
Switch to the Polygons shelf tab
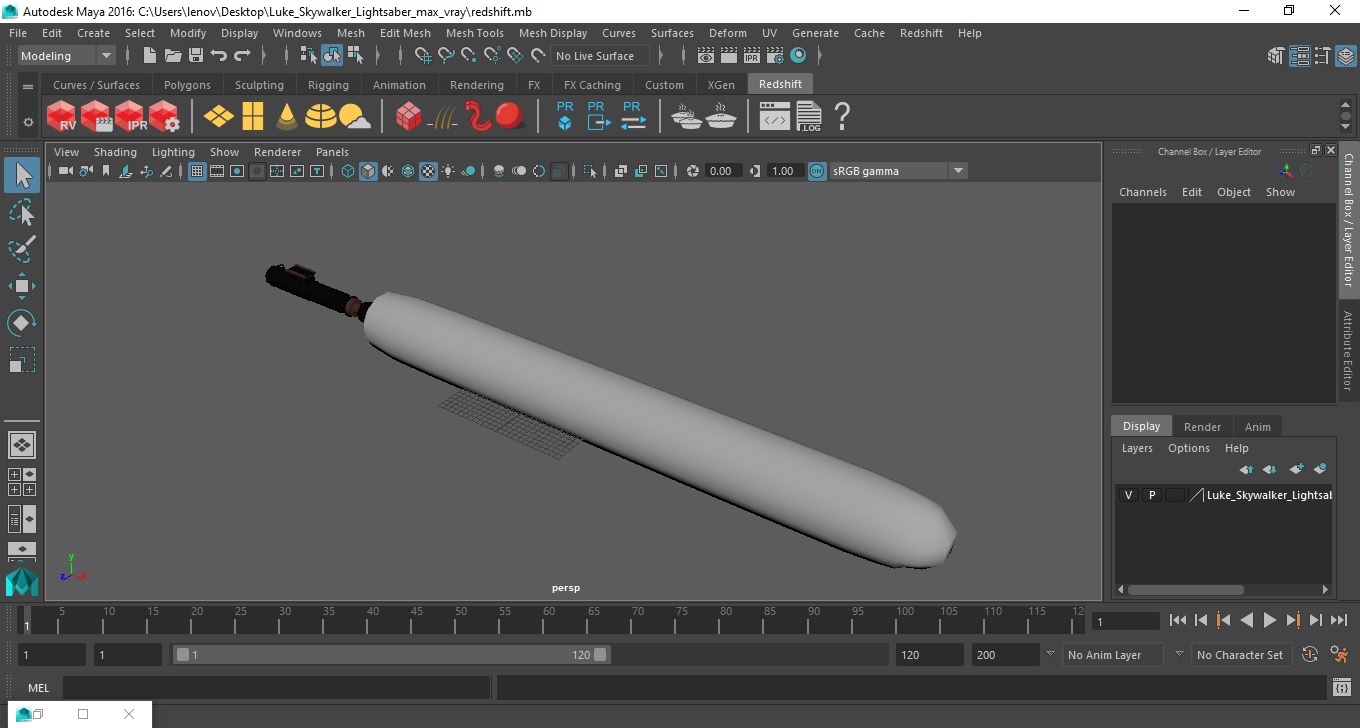(187, 85)
